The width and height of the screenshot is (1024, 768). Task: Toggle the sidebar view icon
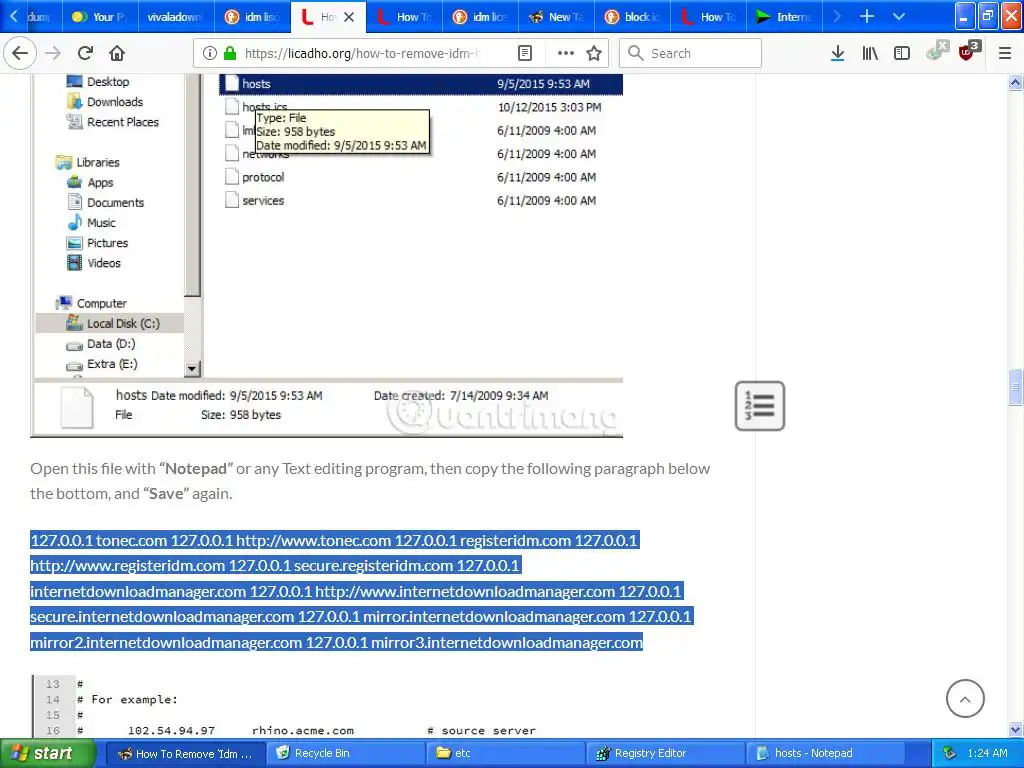coord(902,54)
